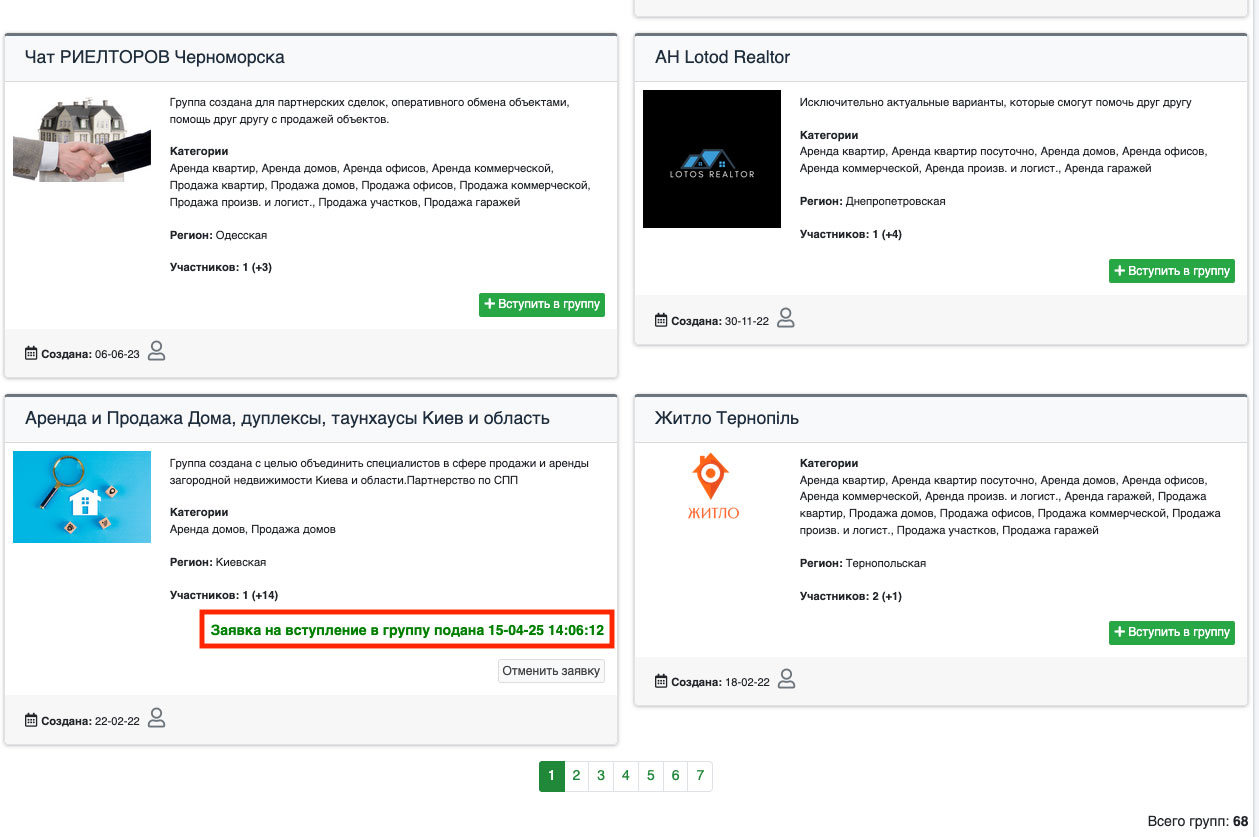Go to pagination page 4

point(626,776)
